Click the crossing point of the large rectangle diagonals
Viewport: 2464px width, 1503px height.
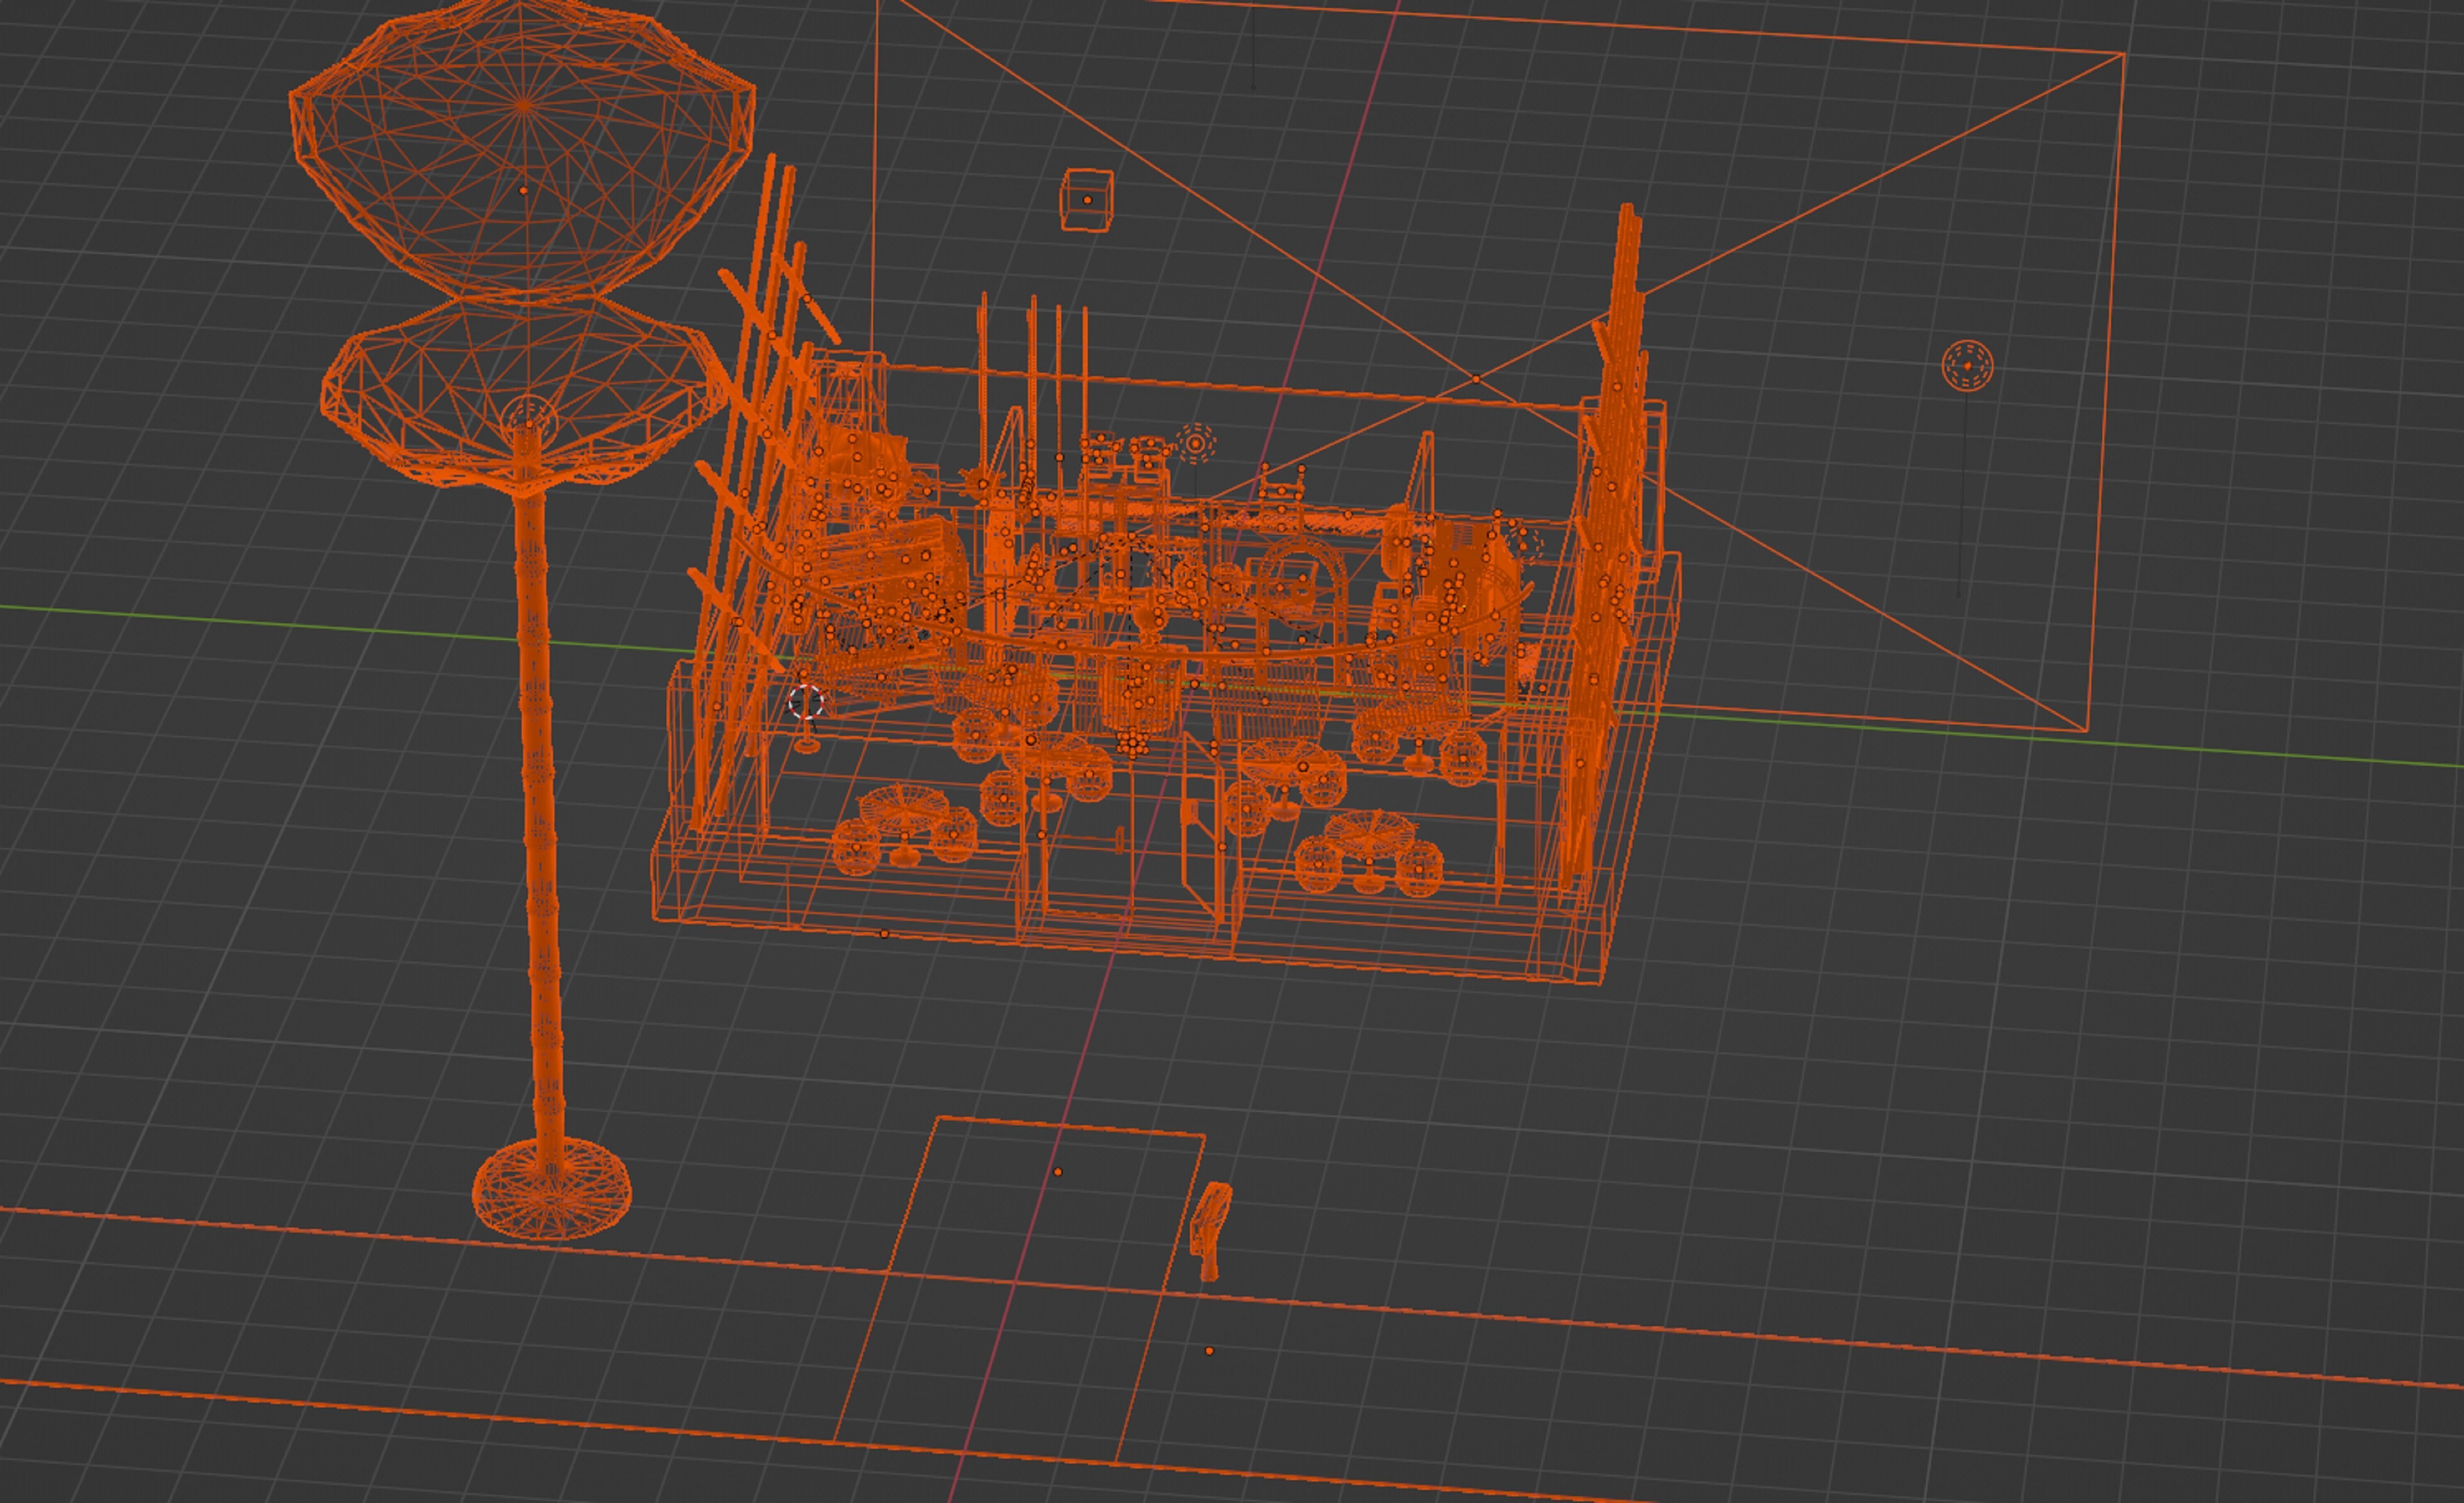1476,379
